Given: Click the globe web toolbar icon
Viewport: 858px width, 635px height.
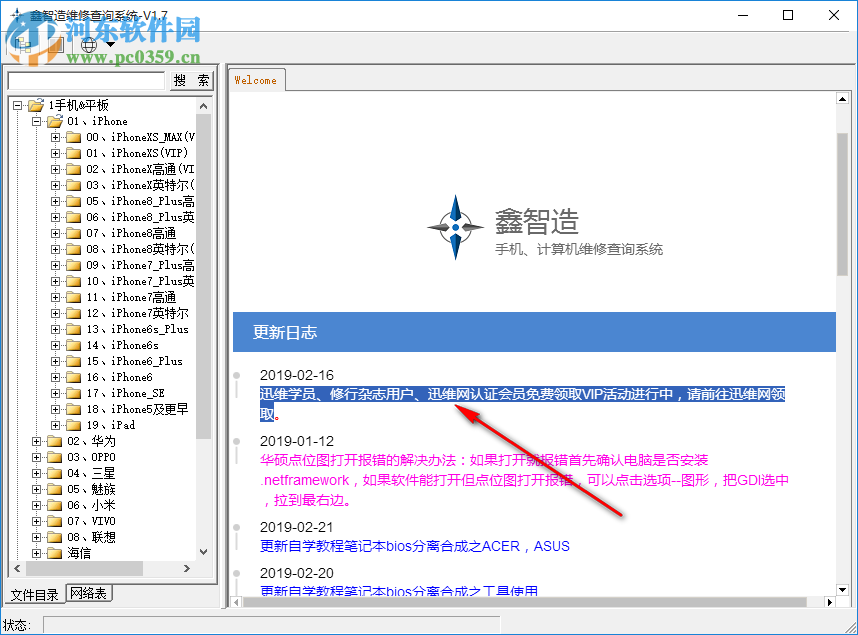Looking at the screenshot, I should [89, 45].
